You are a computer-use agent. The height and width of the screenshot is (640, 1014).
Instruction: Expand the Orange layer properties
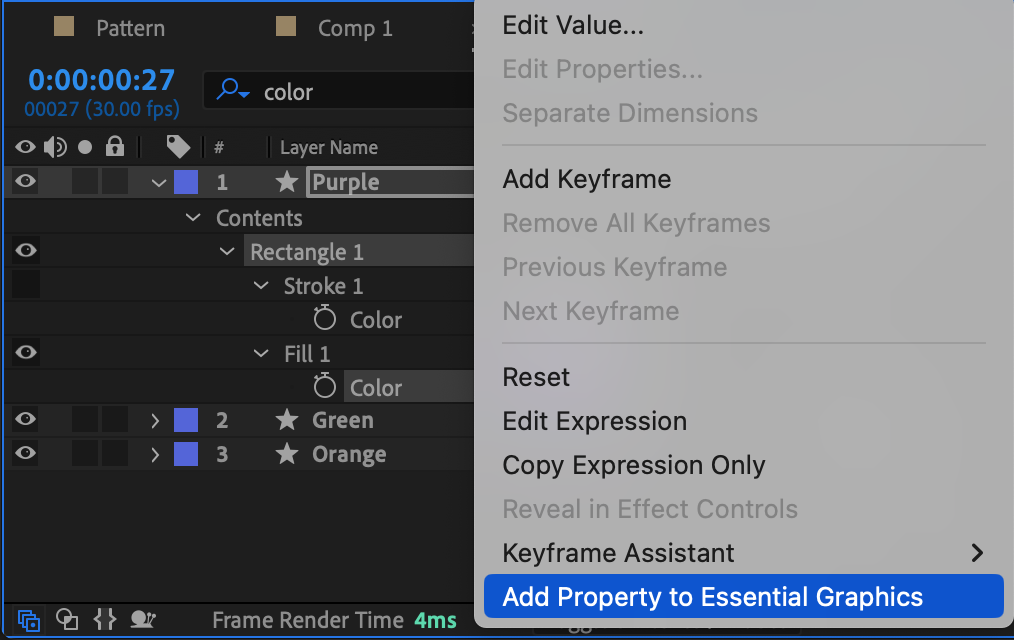click(x=155, y=455)
